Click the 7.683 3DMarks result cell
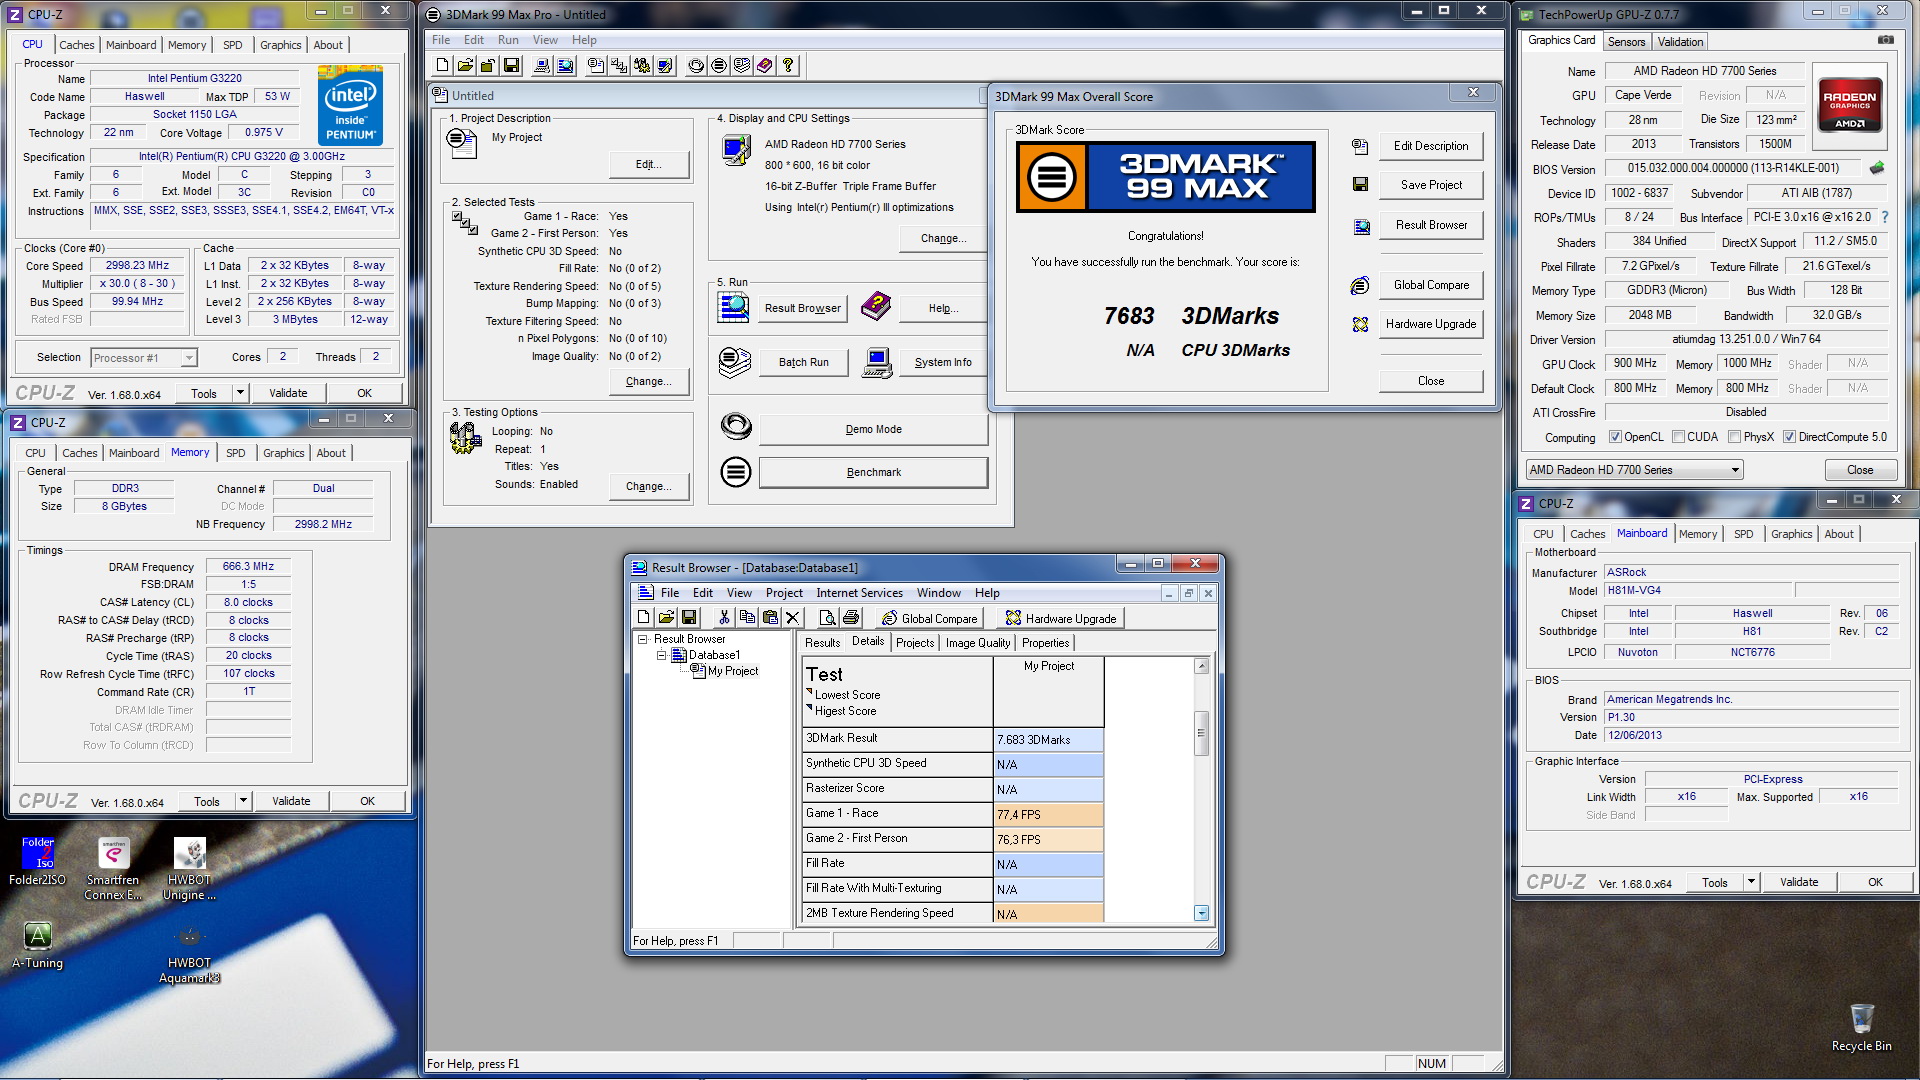Image resolution: width=1920 pixels, height=1080 pixels. [1048, 740]
